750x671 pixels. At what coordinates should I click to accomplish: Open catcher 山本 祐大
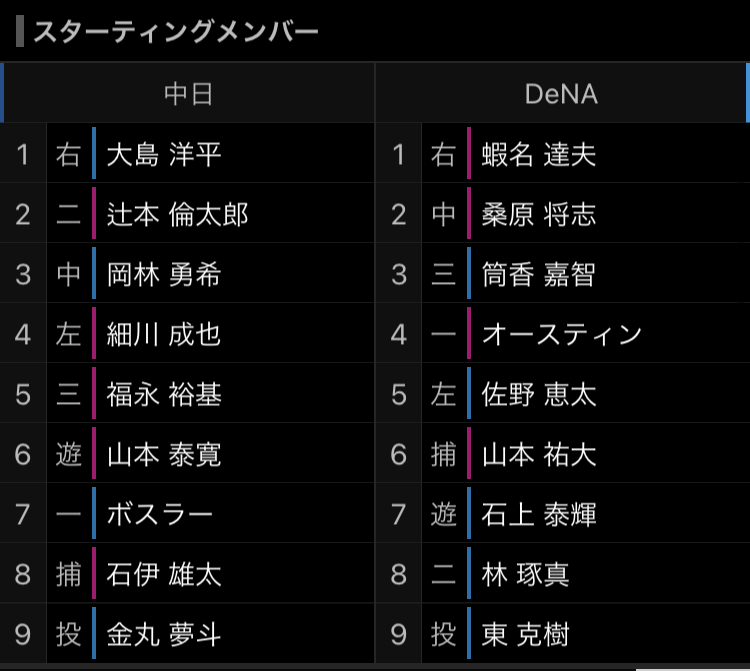point(539,454)
